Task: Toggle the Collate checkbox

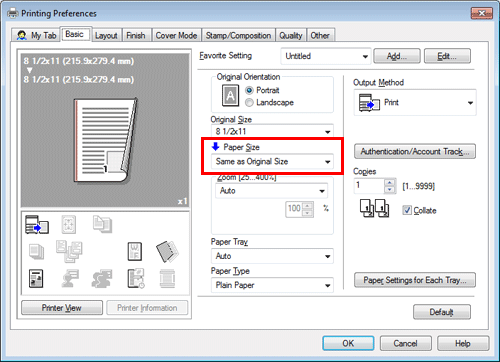Action: point(407,210)
